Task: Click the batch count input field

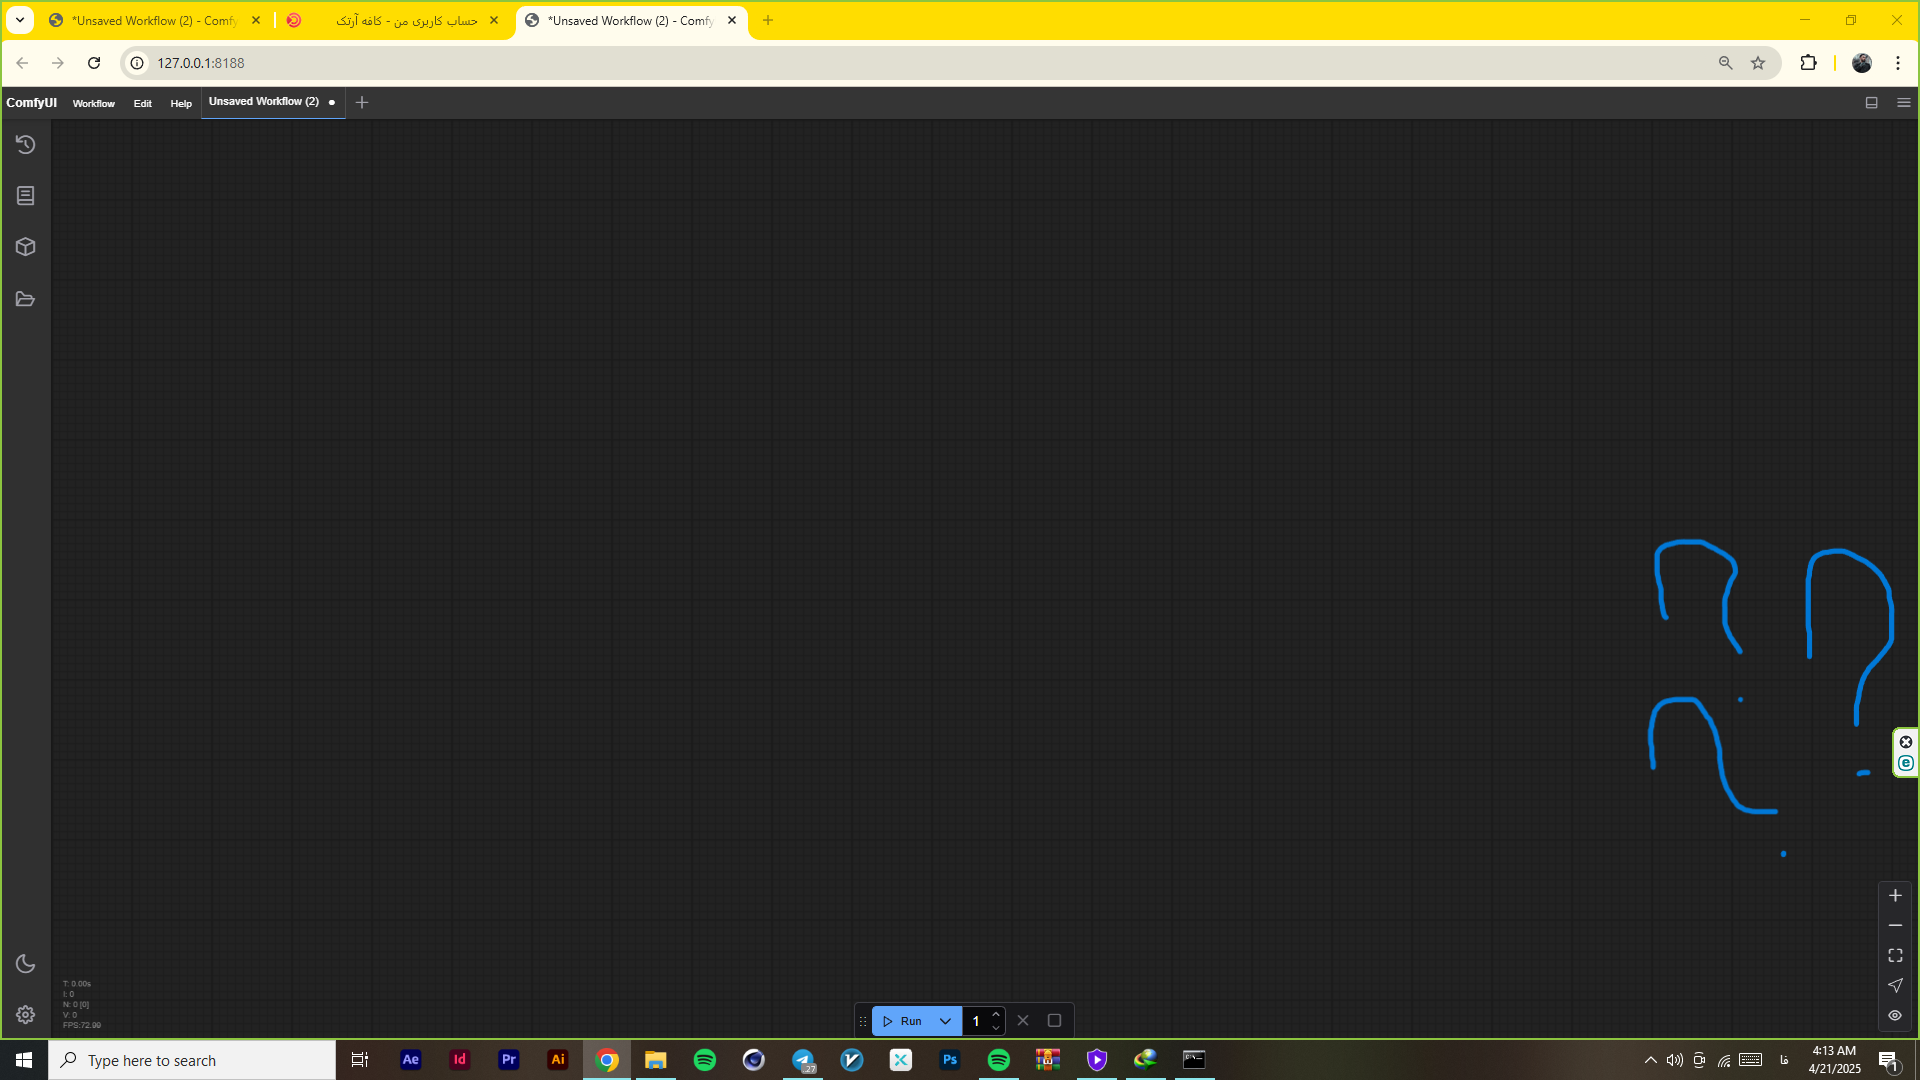Action: (x=977, y=1021)
